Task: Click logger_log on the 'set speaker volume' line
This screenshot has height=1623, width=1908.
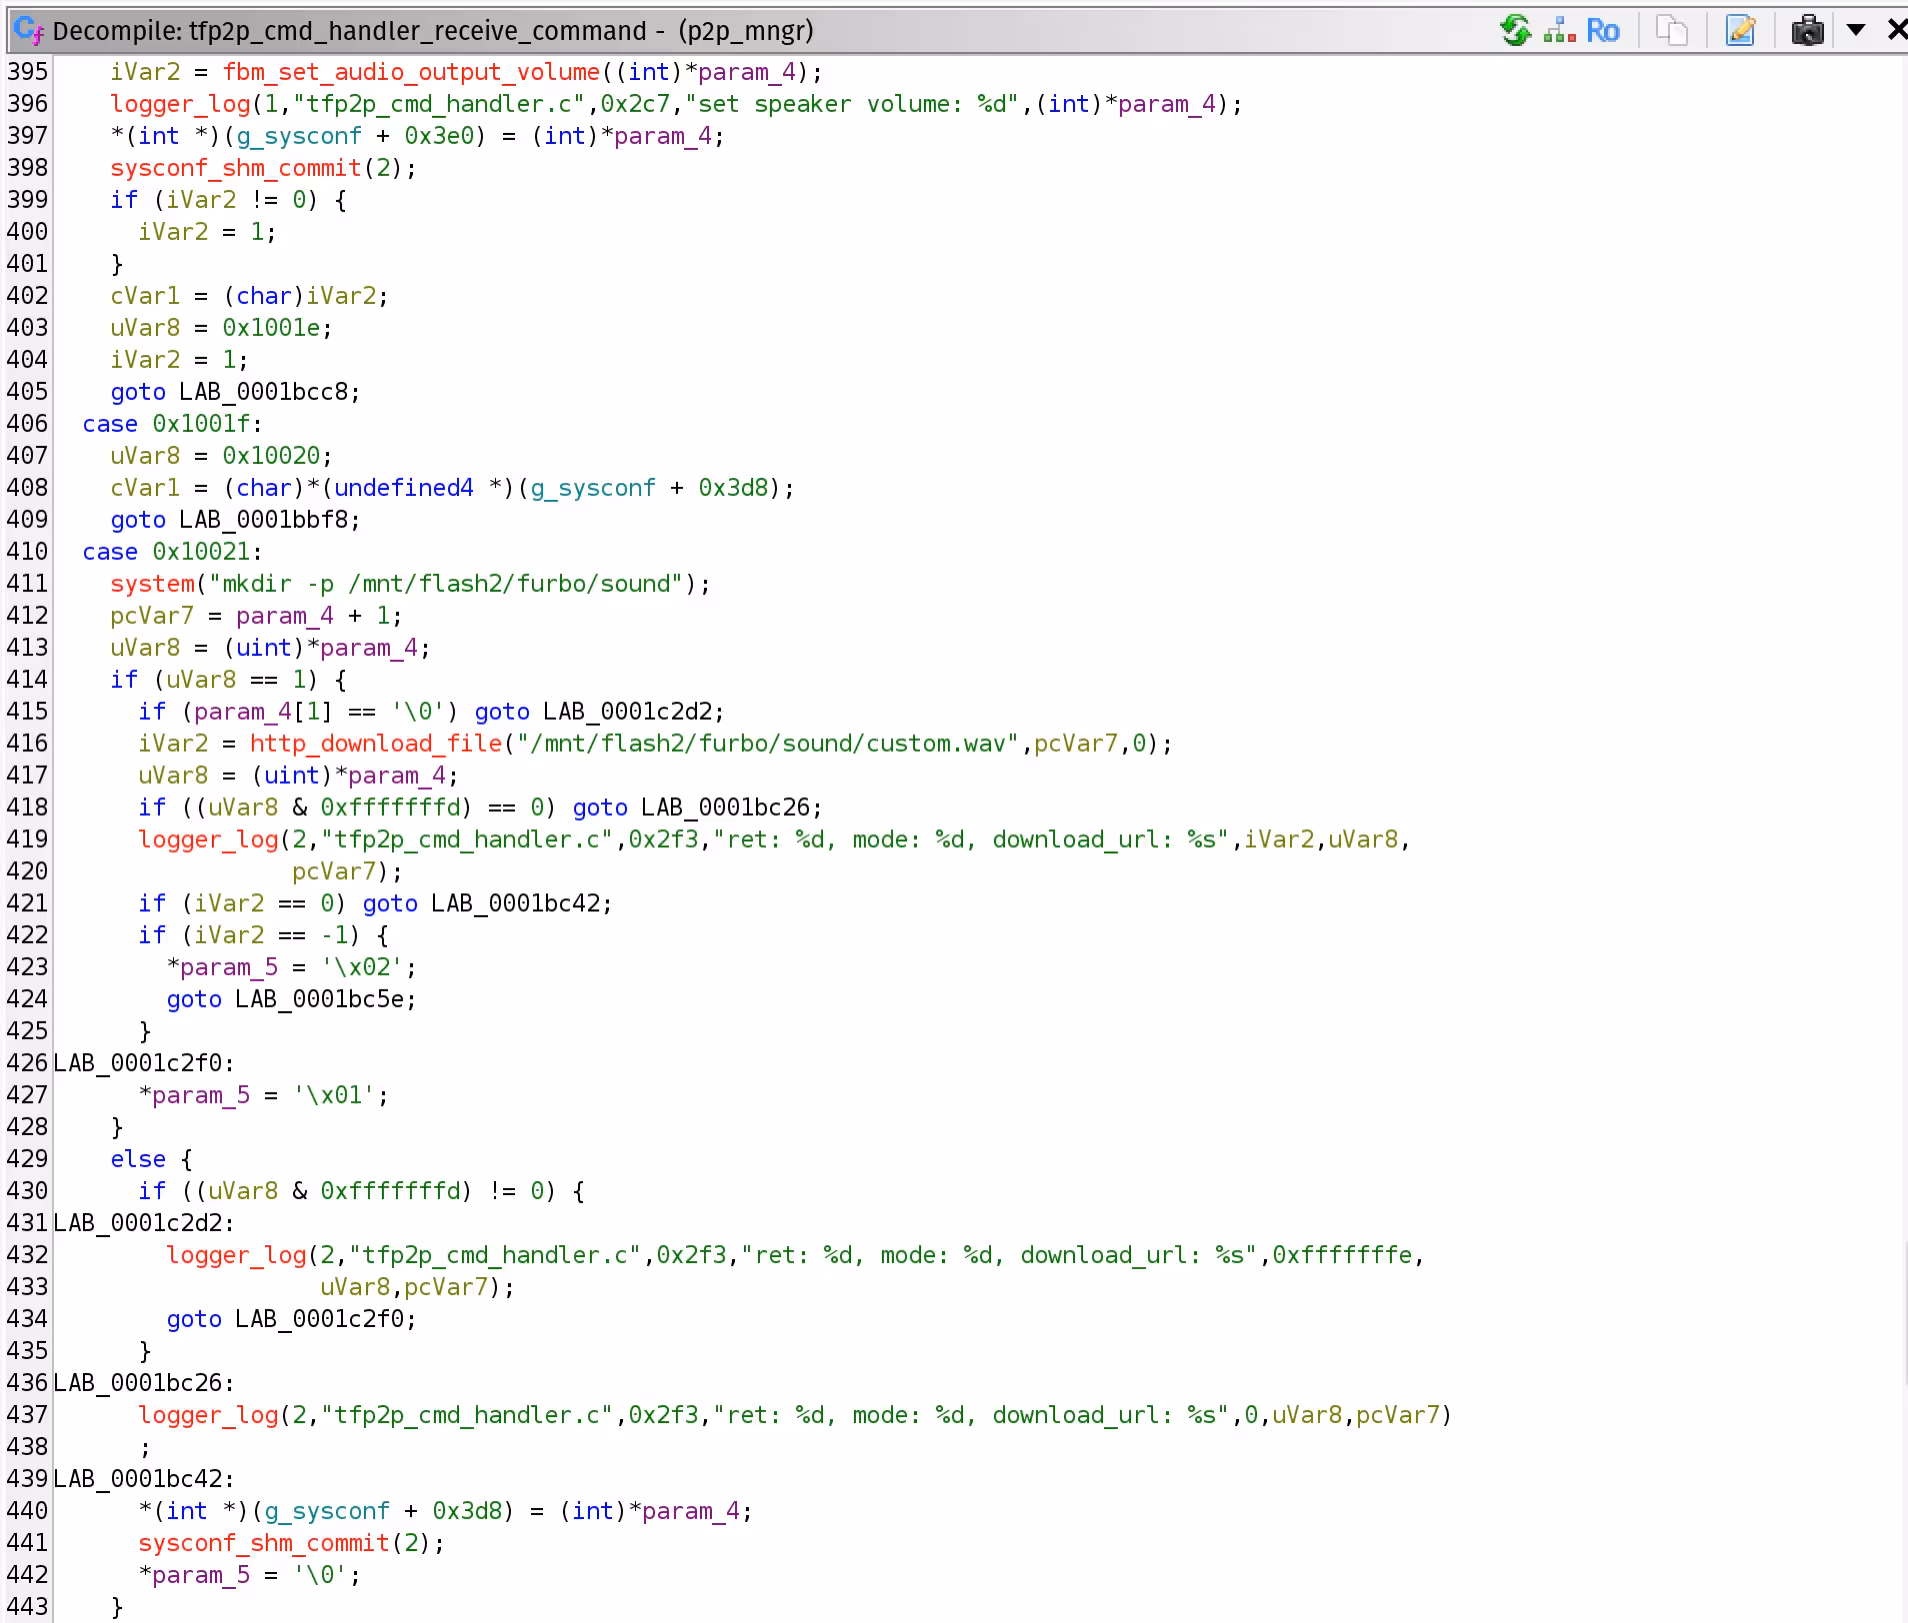Action: (x=180, y=104)
